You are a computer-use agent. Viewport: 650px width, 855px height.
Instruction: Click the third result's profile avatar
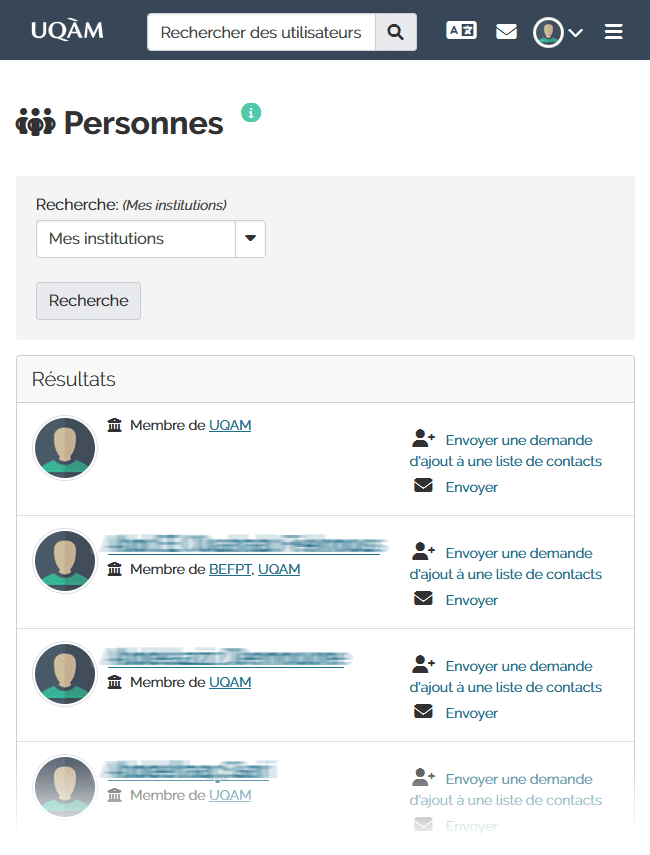[65, 674]
